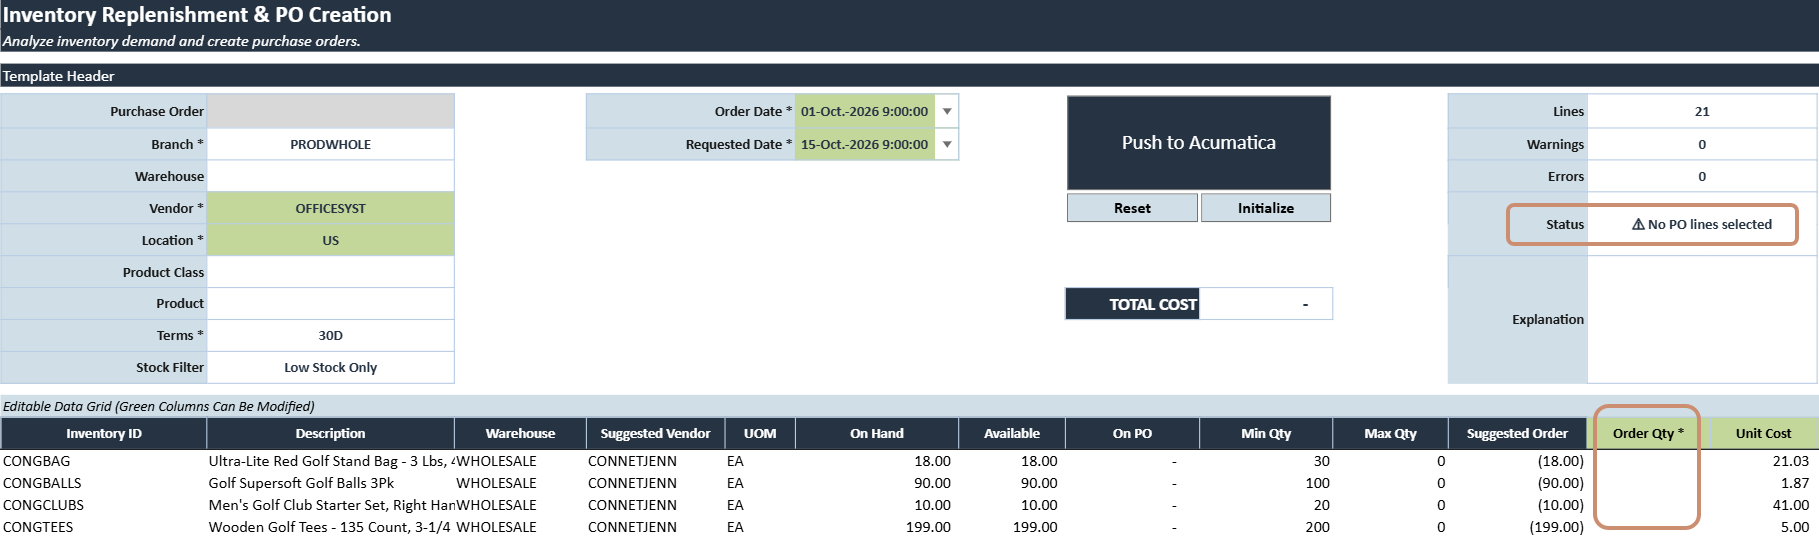This screenshot has height=539, width=1819.
Task: Open the Order Date dropdown arrow
Action: click(947, 111)
